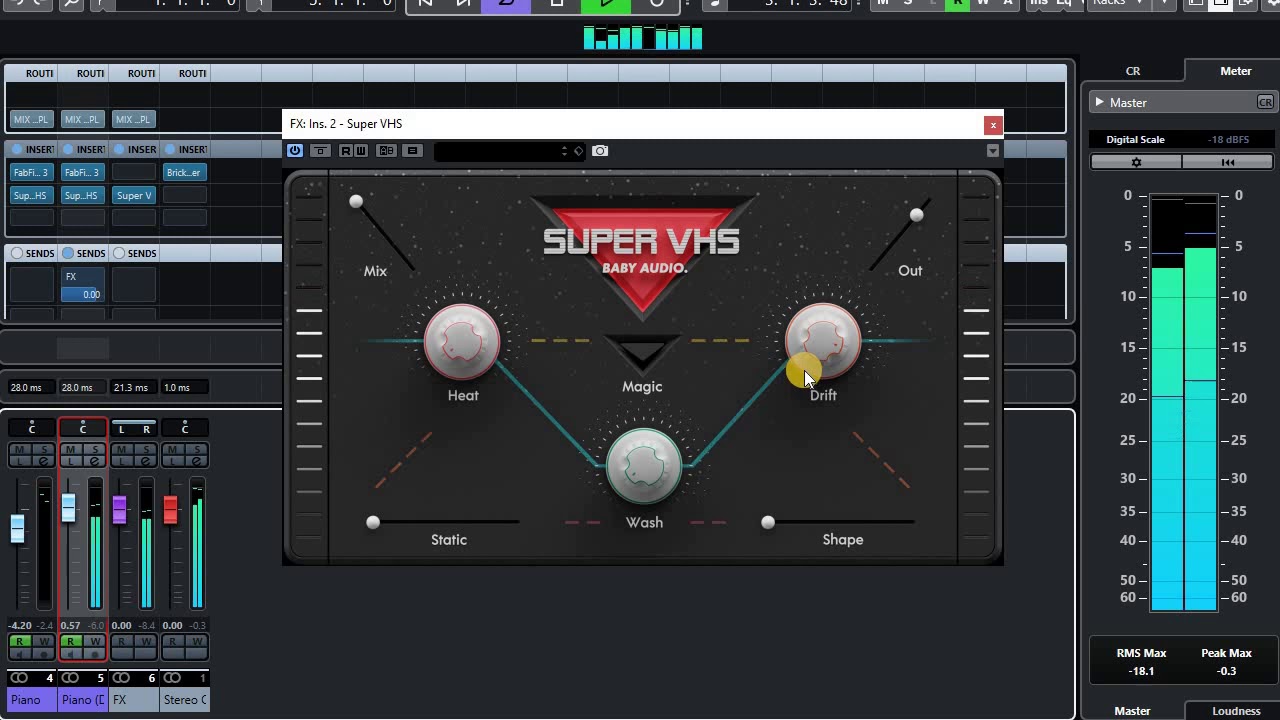
Task: Click the Shape slider handle
Action: [x=768, y=522]
